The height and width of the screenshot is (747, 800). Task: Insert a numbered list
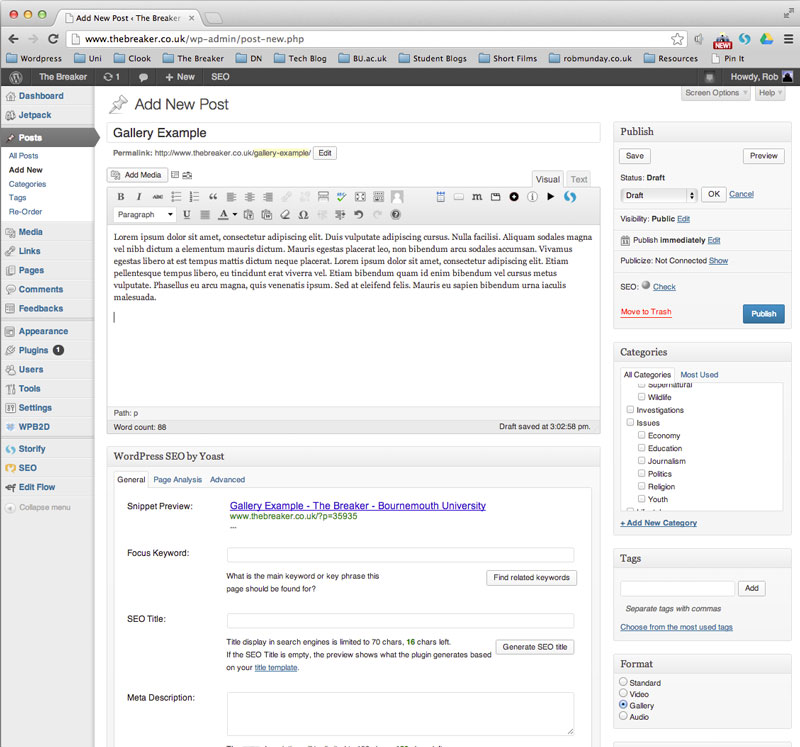[x=194, y=197]
